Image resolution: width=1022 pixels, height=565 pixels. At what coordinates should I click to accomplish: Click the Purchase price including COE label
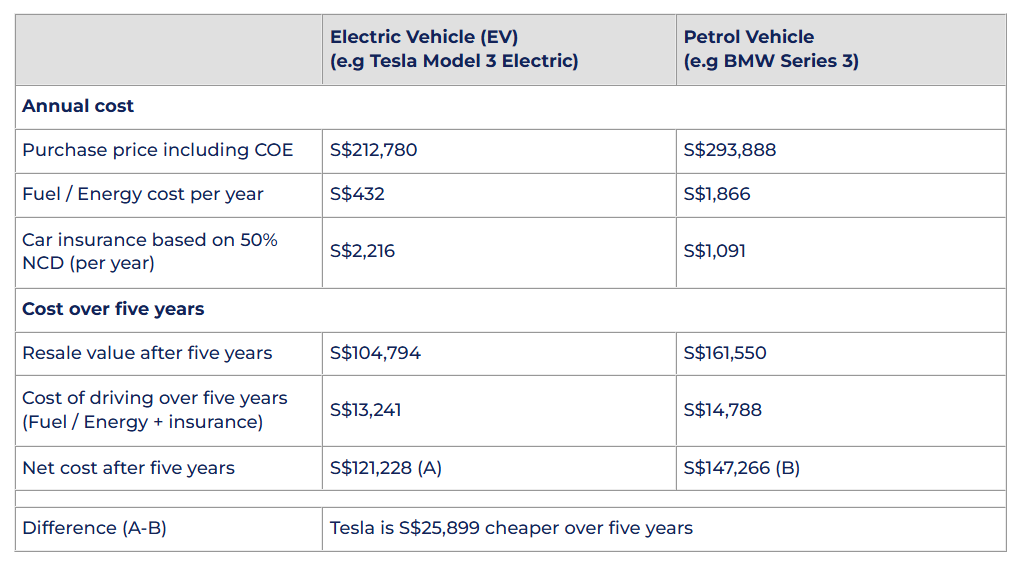pyautogui.click(x=158, y=150)
